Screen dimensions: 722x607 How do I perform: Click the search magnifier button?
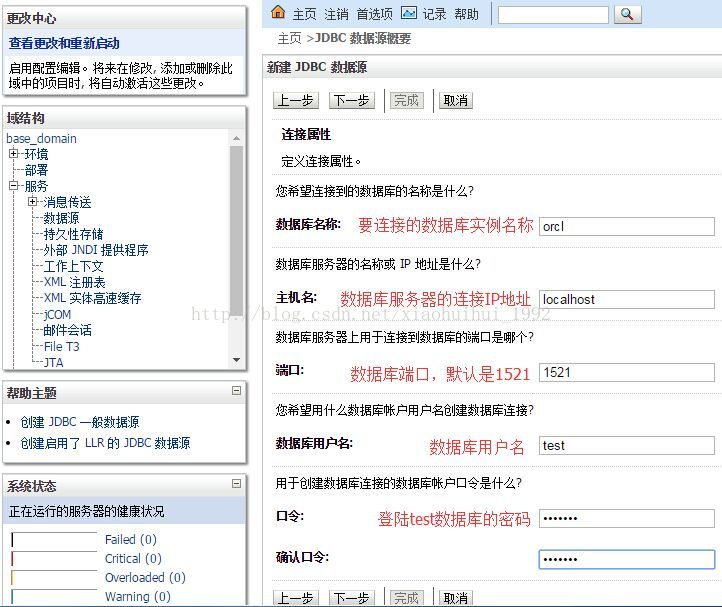click(x=627, y=15)
